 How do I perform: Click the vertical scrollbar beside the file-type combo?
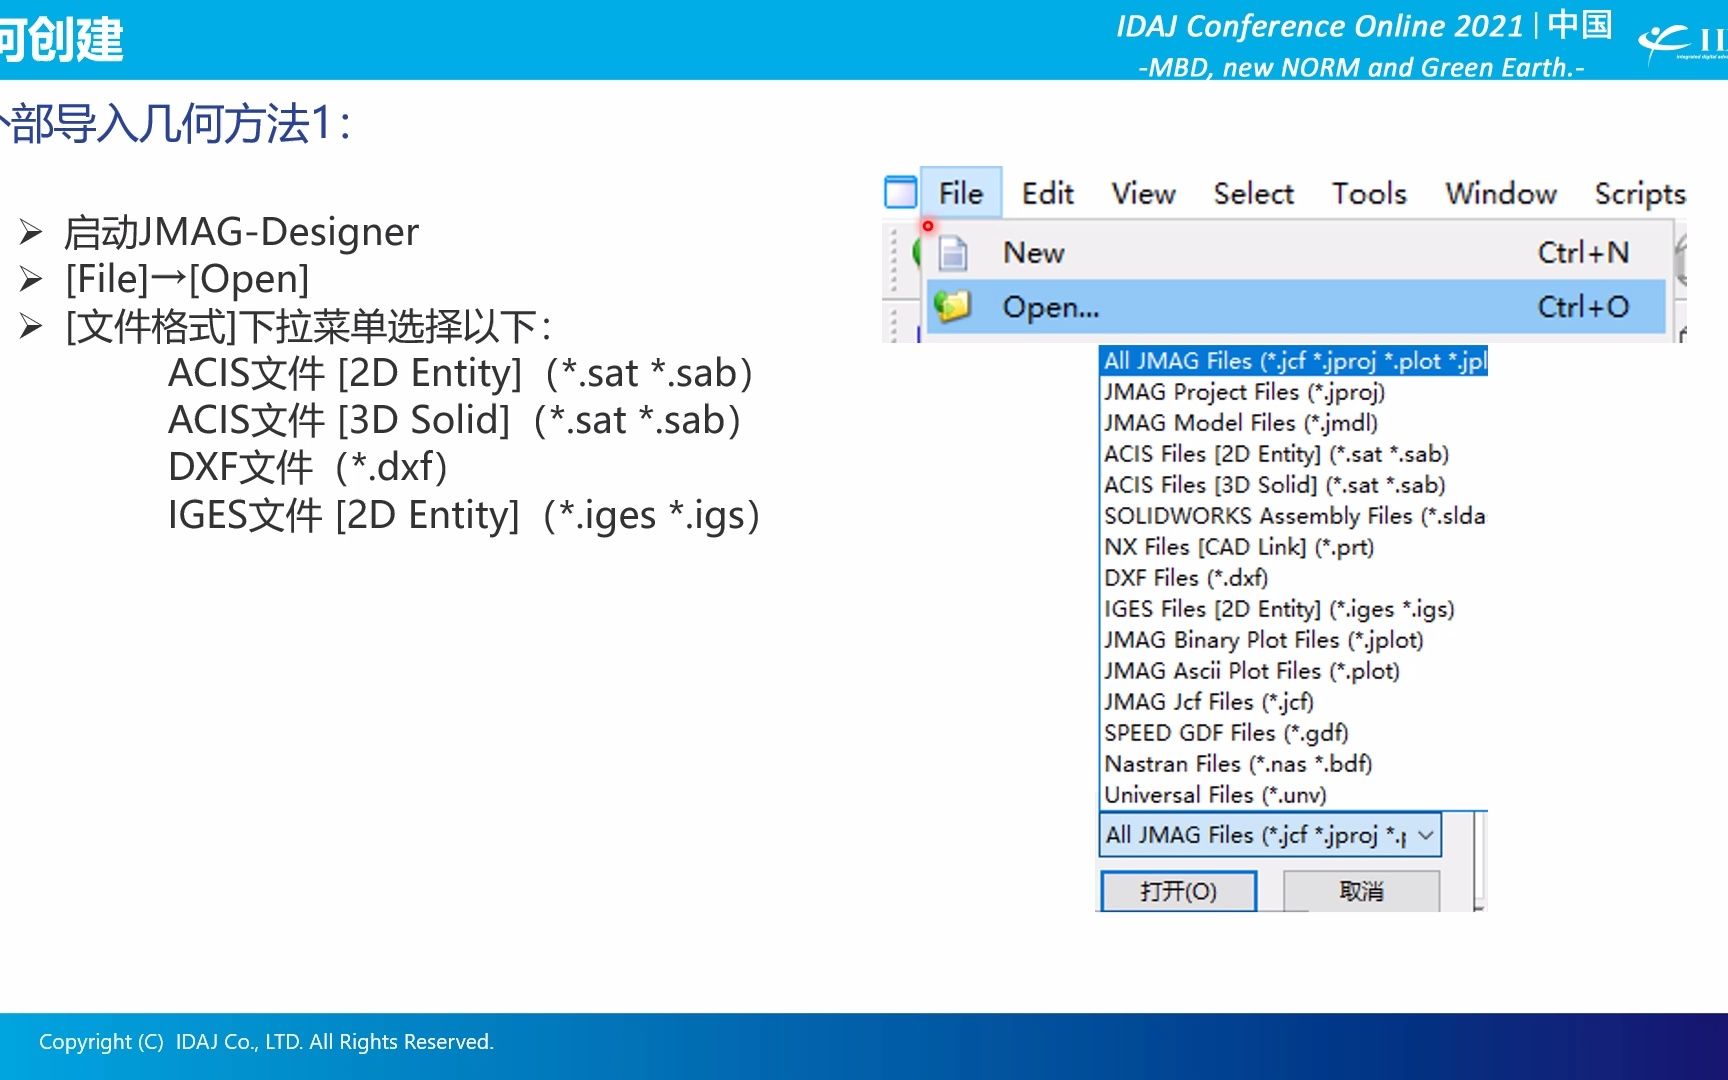point(1481,860)
